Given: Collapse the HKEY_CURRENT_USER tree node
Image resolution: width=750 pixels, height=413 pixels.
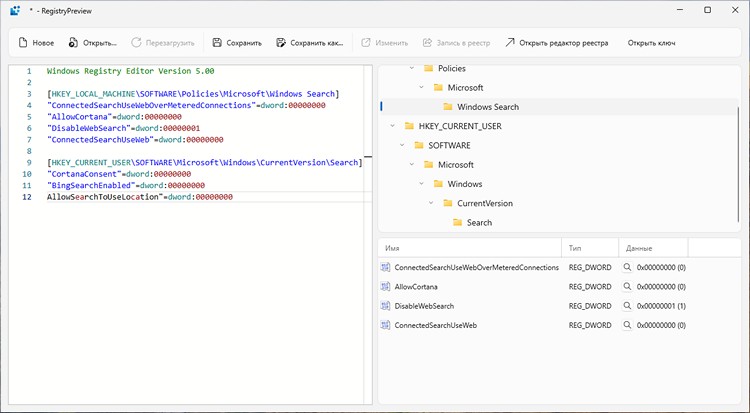Looking at the screenshot, I should click(393, 126).
